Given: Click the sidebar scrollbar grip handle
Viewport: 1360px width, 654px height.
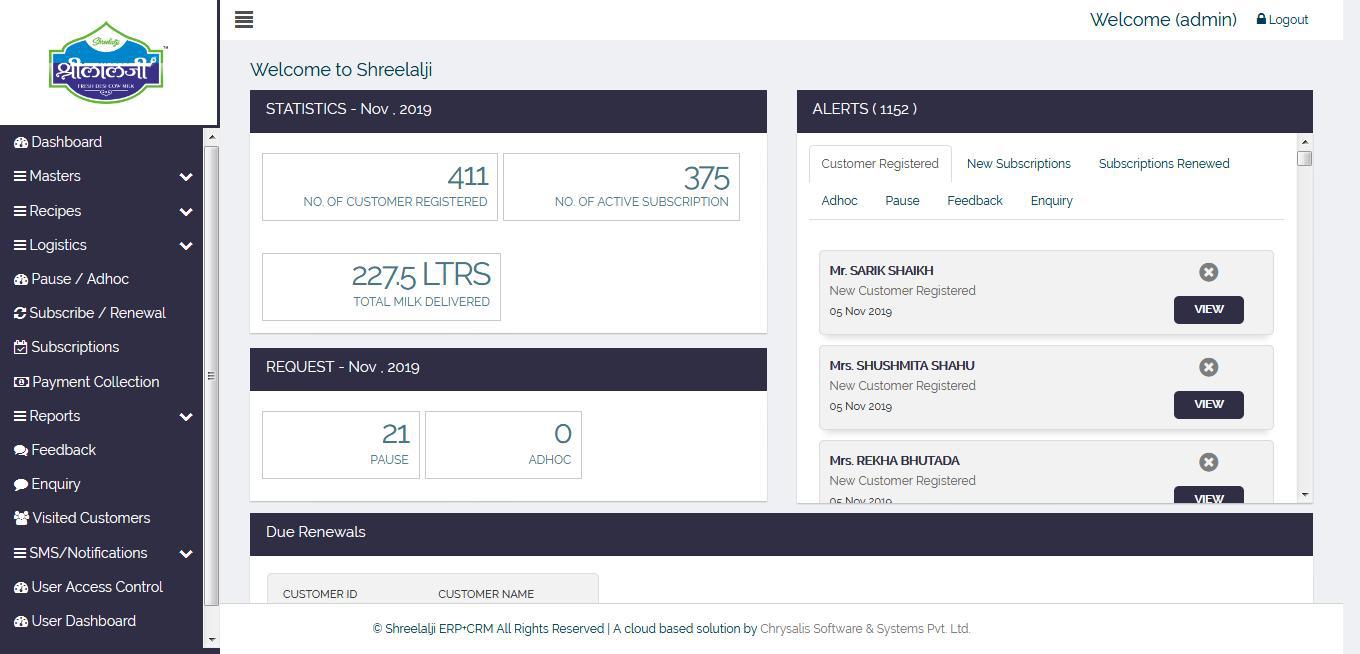Looking at the screenshot, I should [211, 376].
